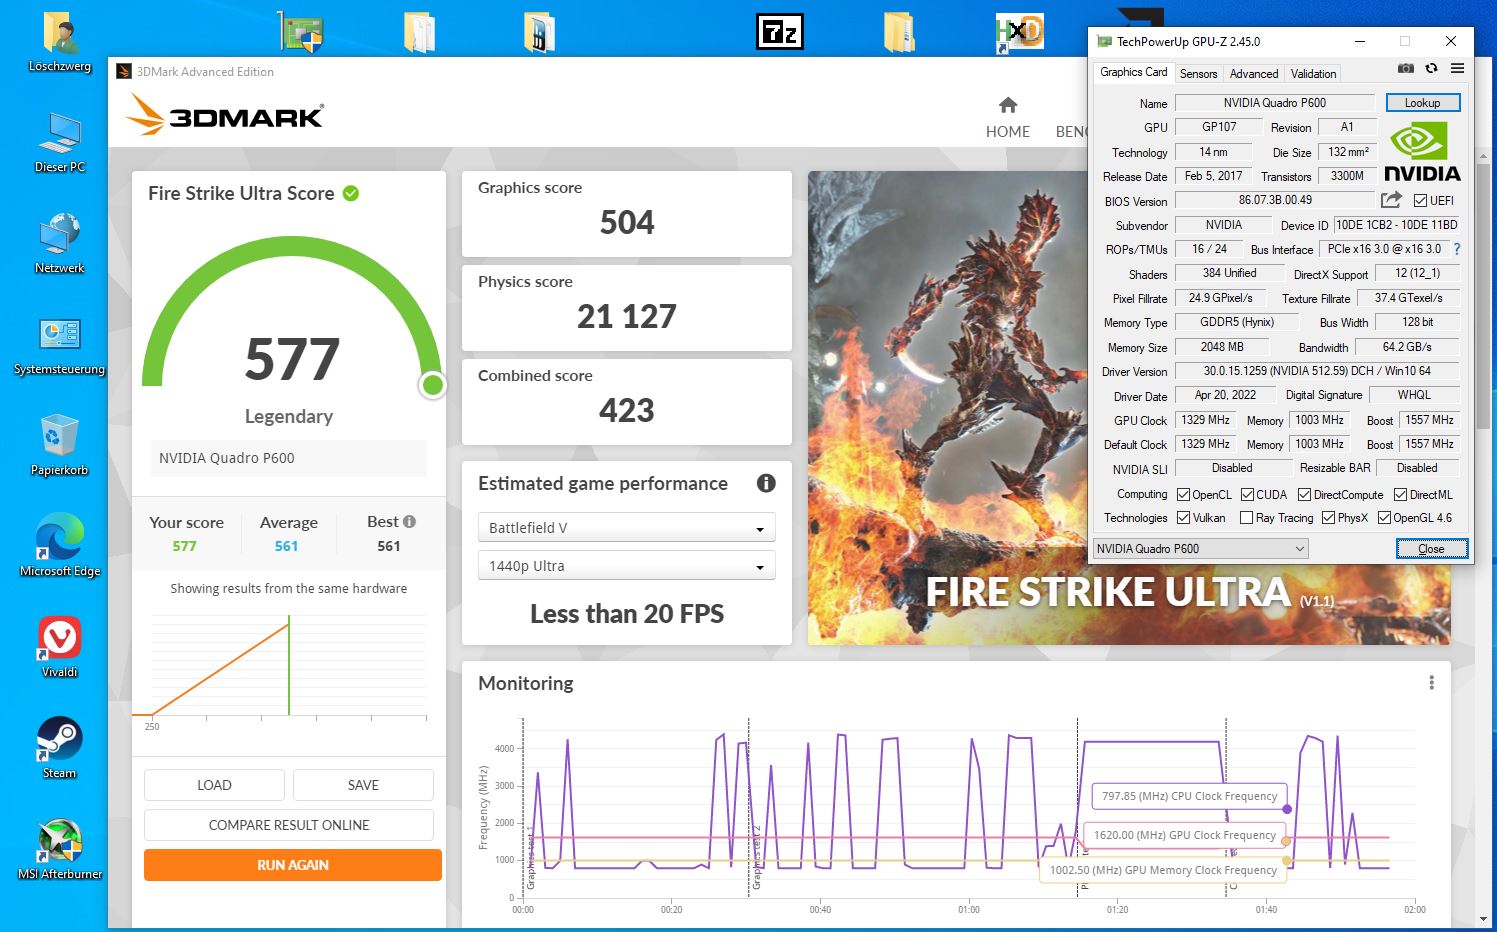Toggle the Ray Tracing checkbox
Screen dimensions: 1497x932
pos(1246,517)
